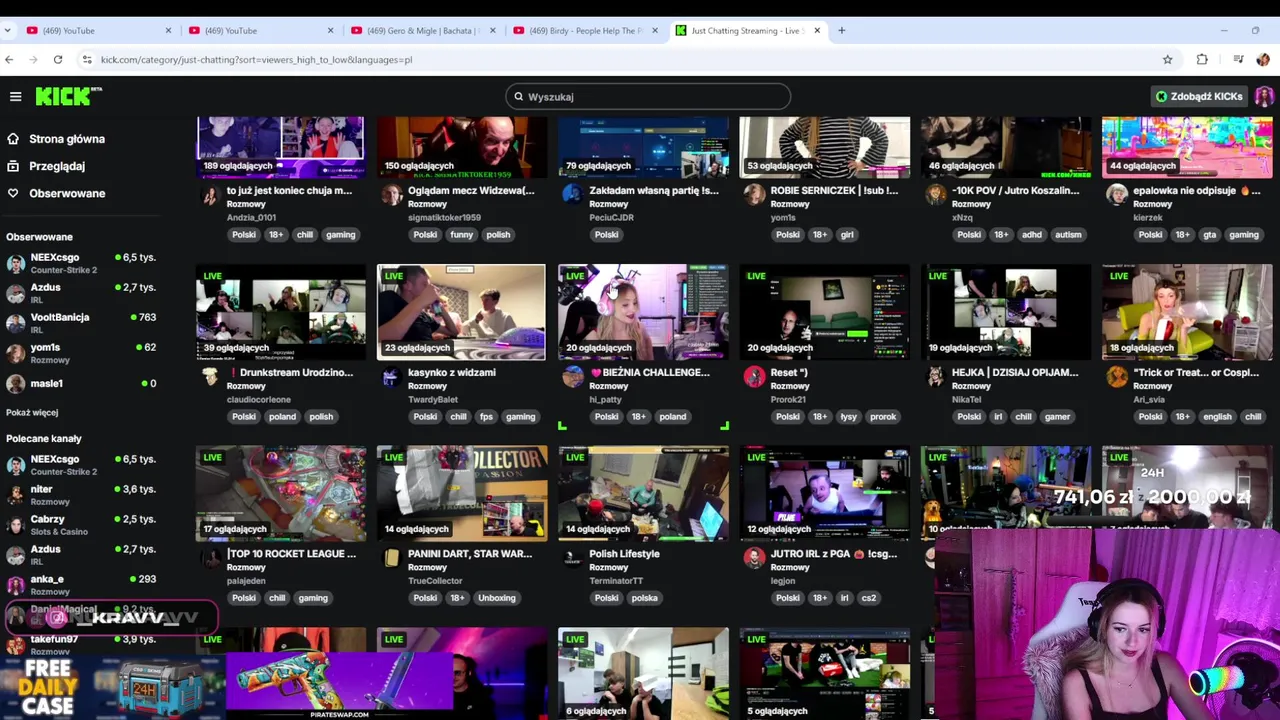
Task: Switch to the first YouTube tab
Action: pos(98,30)
